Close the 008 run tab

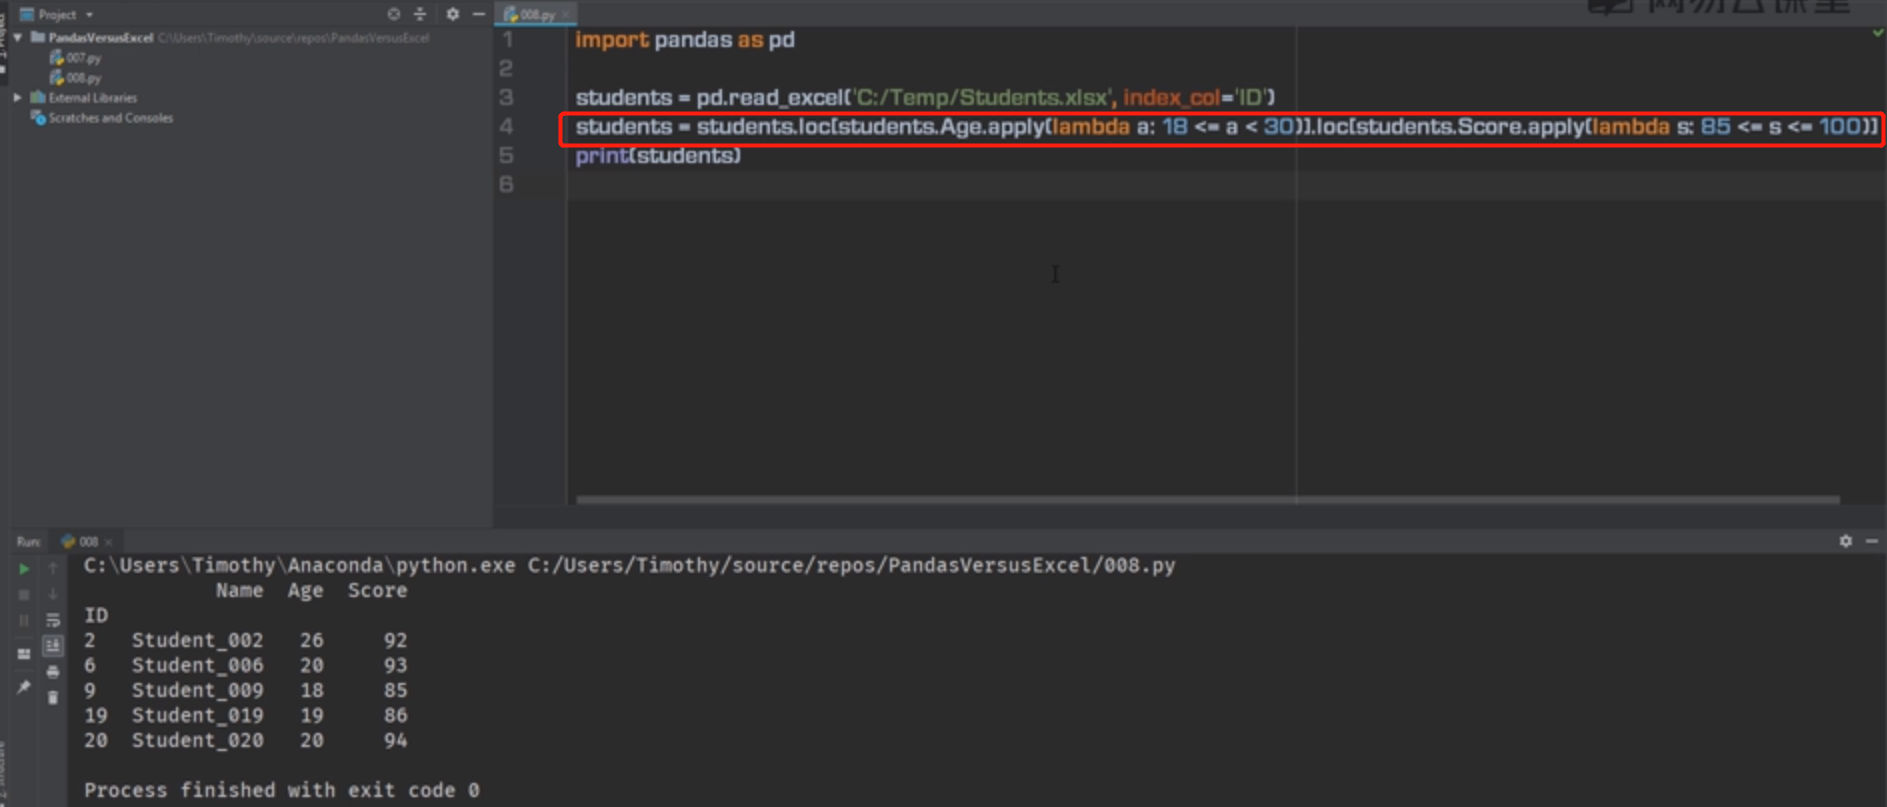pos(109,542)
